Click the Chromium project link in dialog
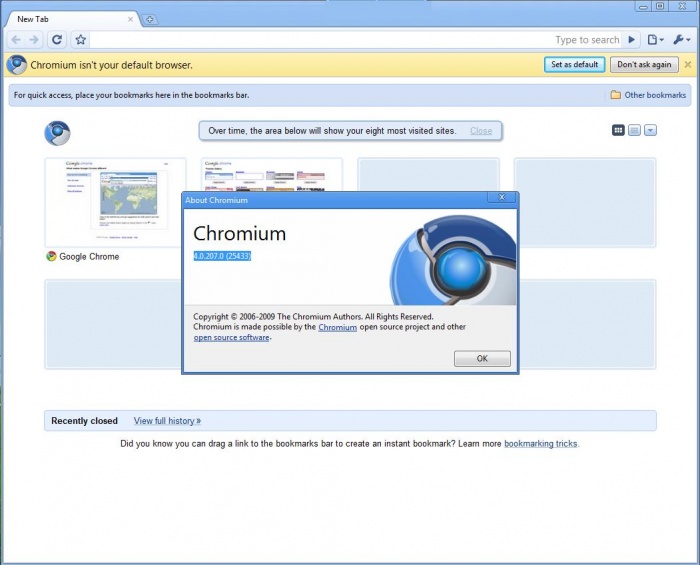 (338, 327)
